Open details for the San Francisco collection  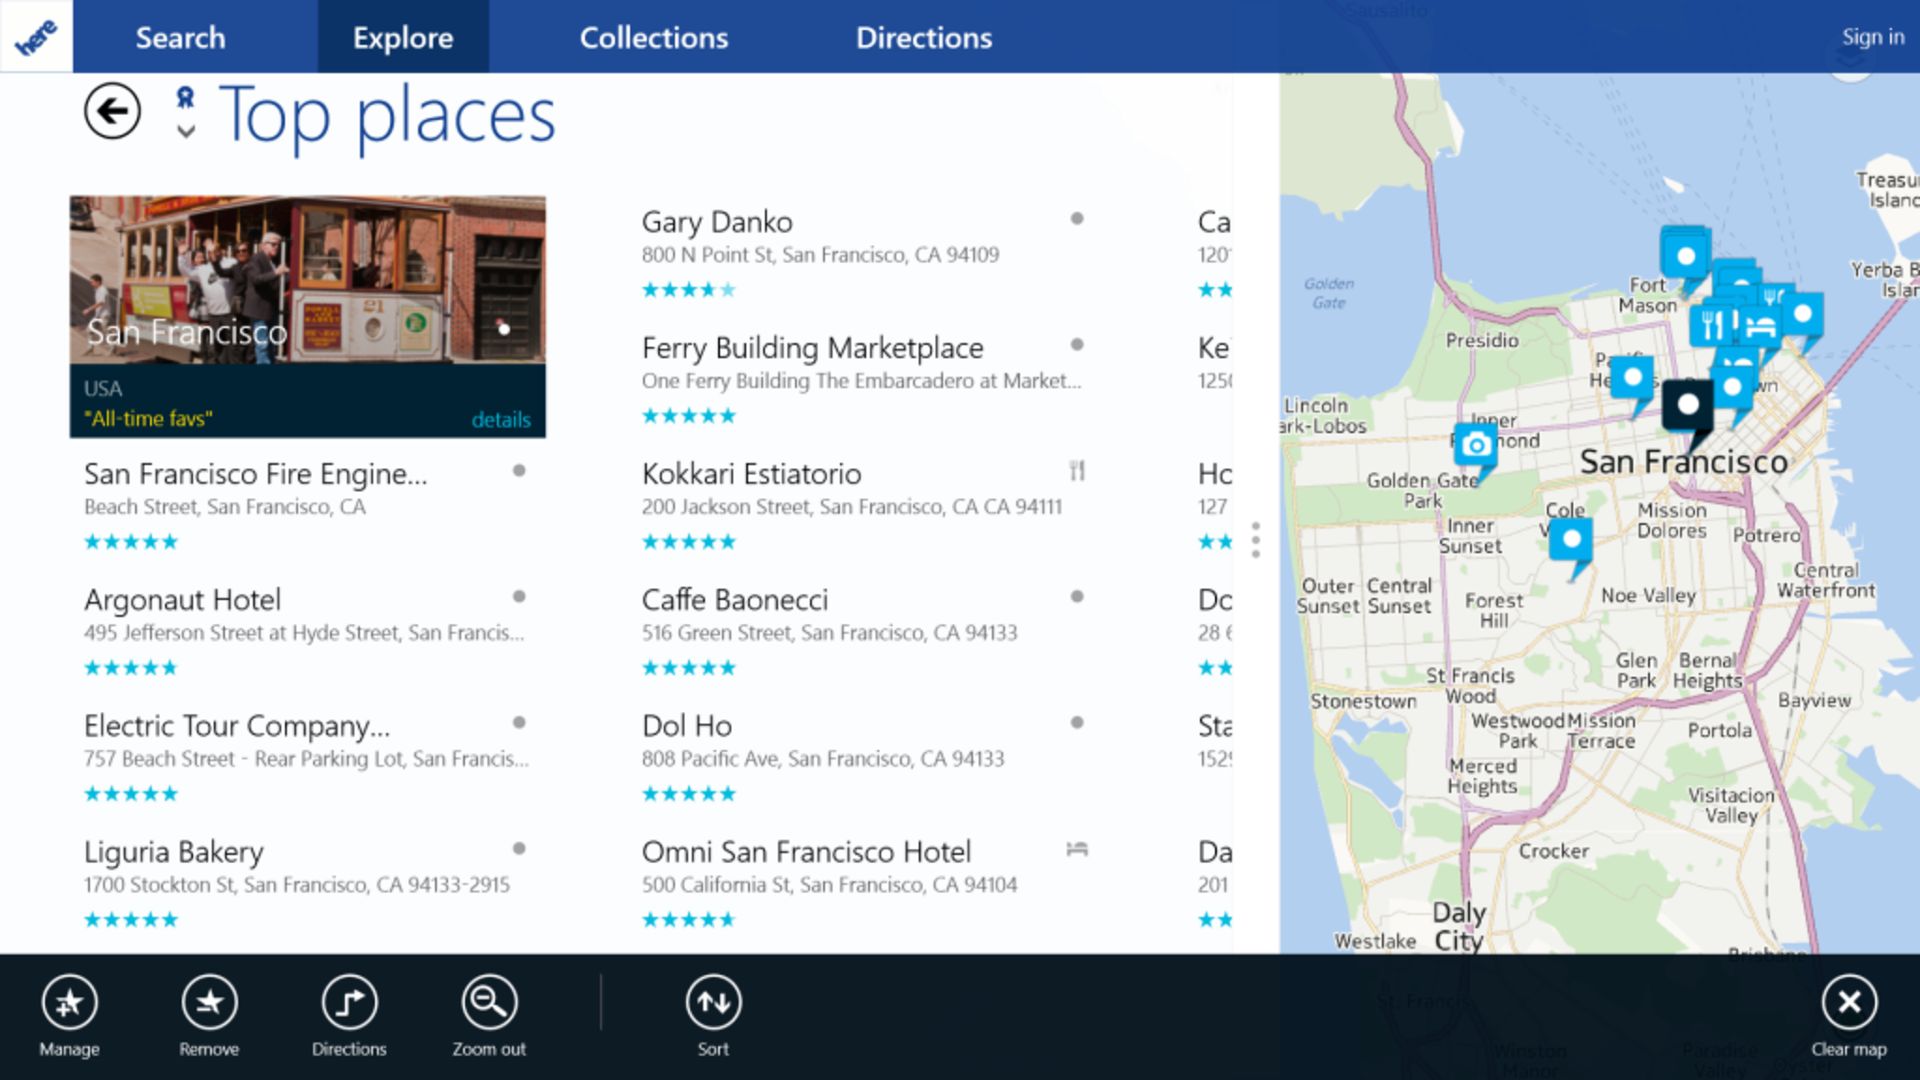click(x=503, y=419)
